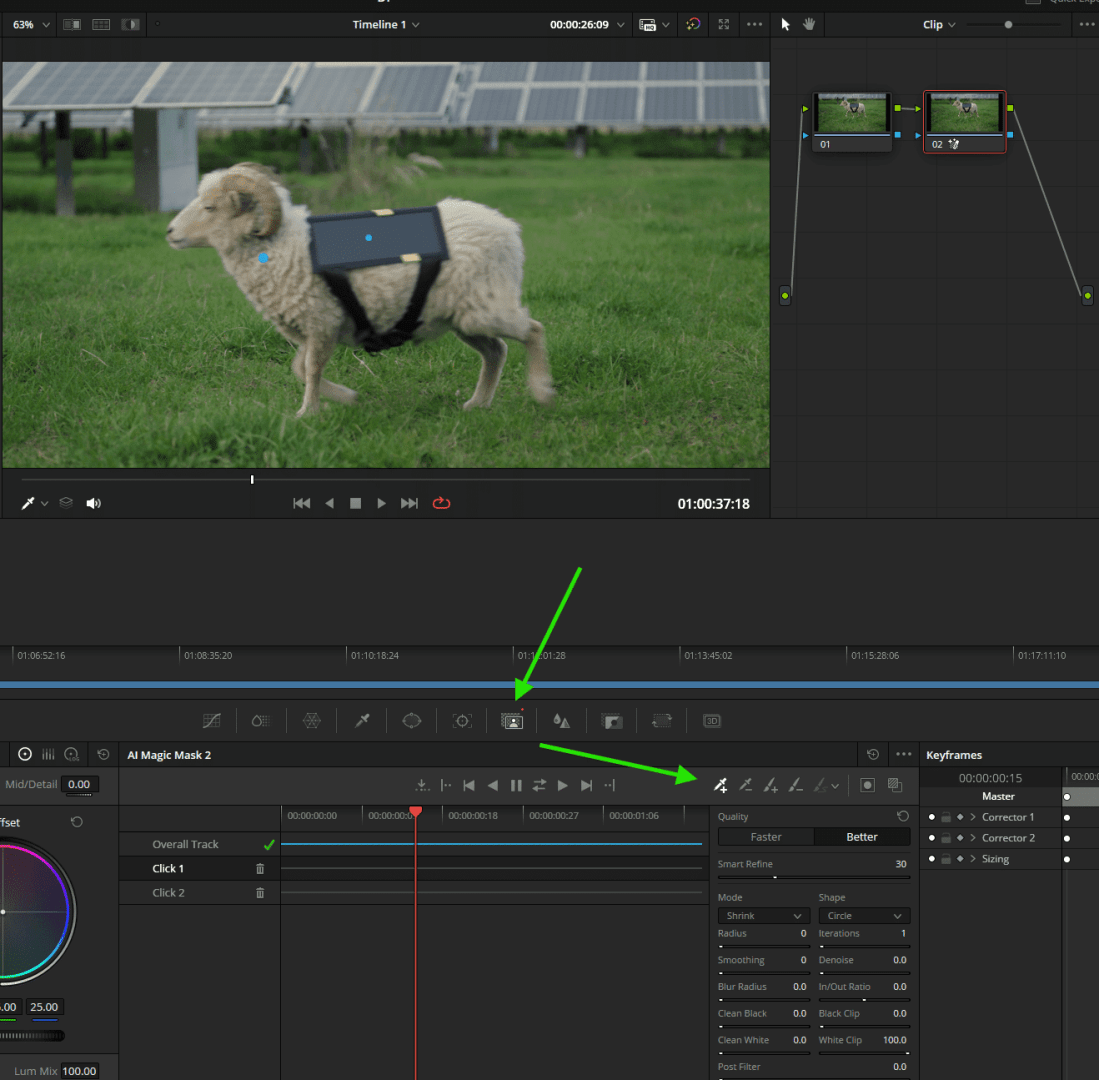Viewport: 1099px width, 1080px height.
Task: Switch mask quality to Faster
Action: point(765,836)
